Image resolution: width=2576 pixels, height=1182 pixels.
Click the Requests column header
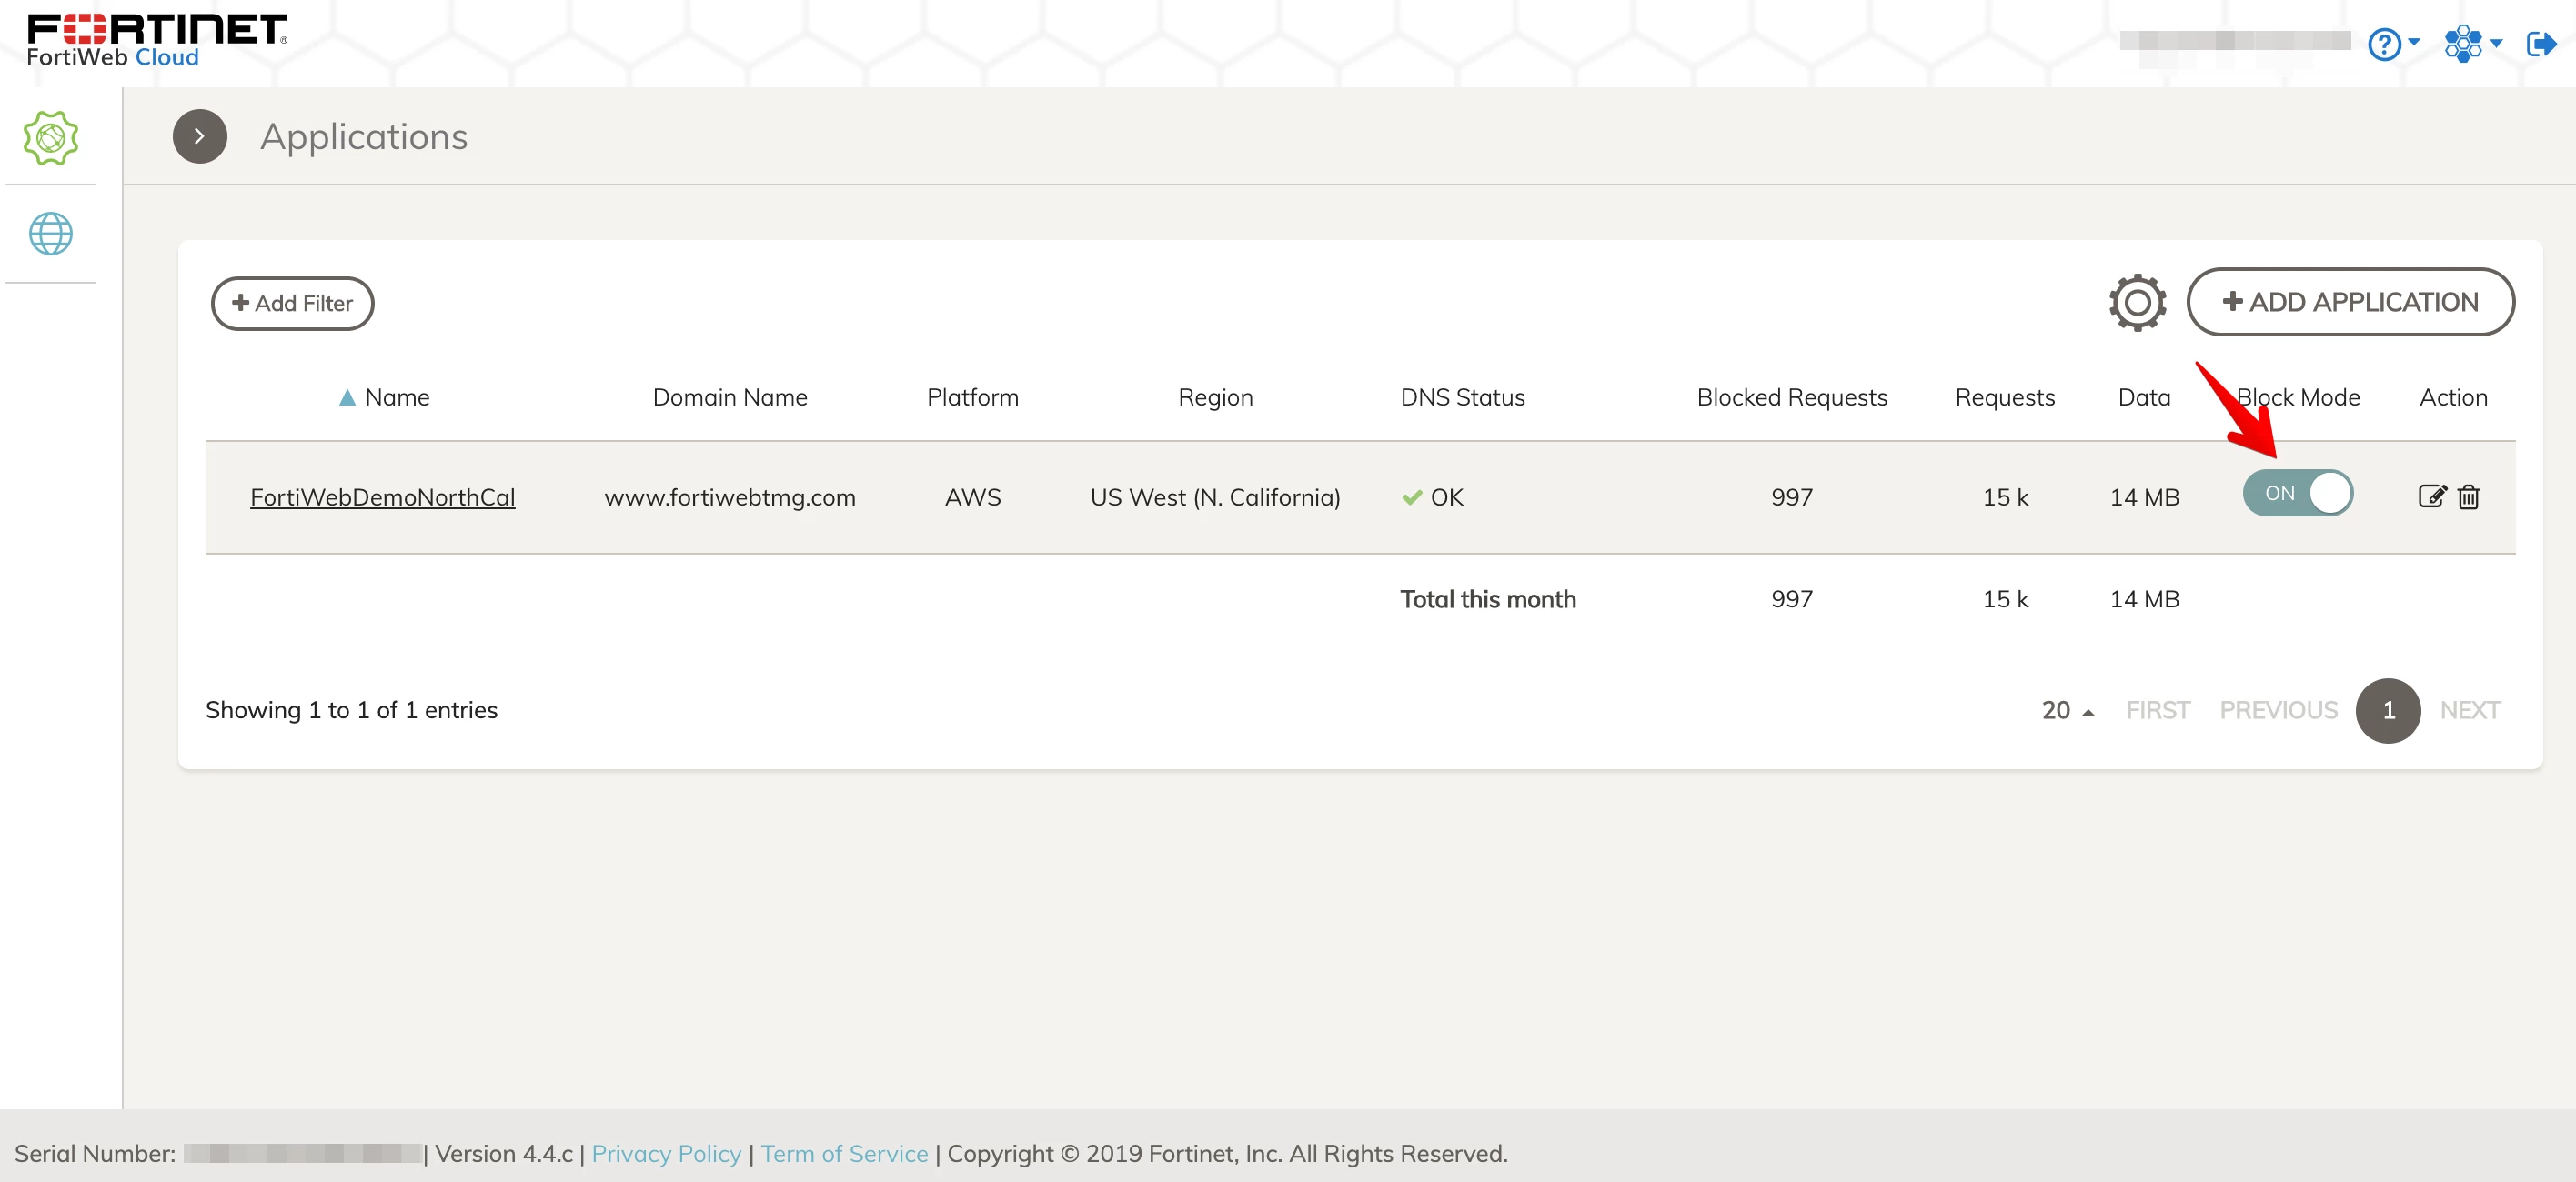(x=2004, y=397)
